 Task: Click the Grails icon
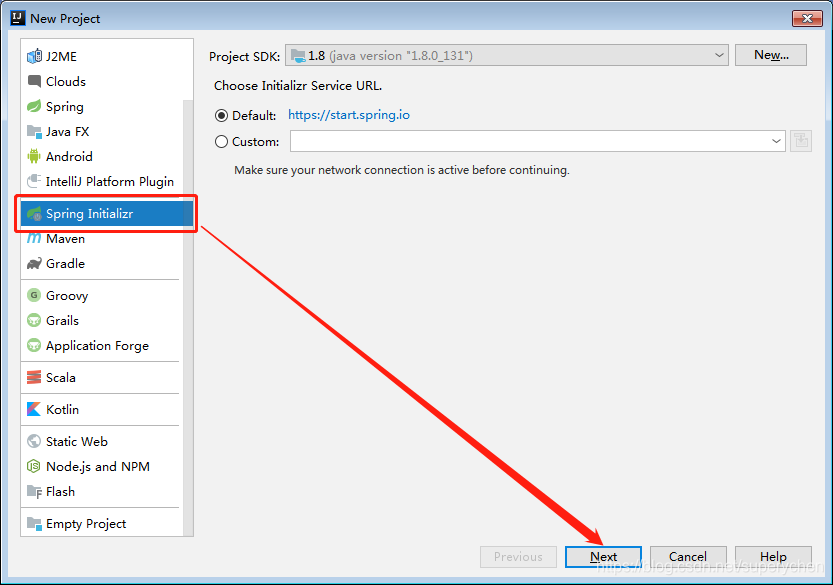pyautogui.click(x=34, y=320)
